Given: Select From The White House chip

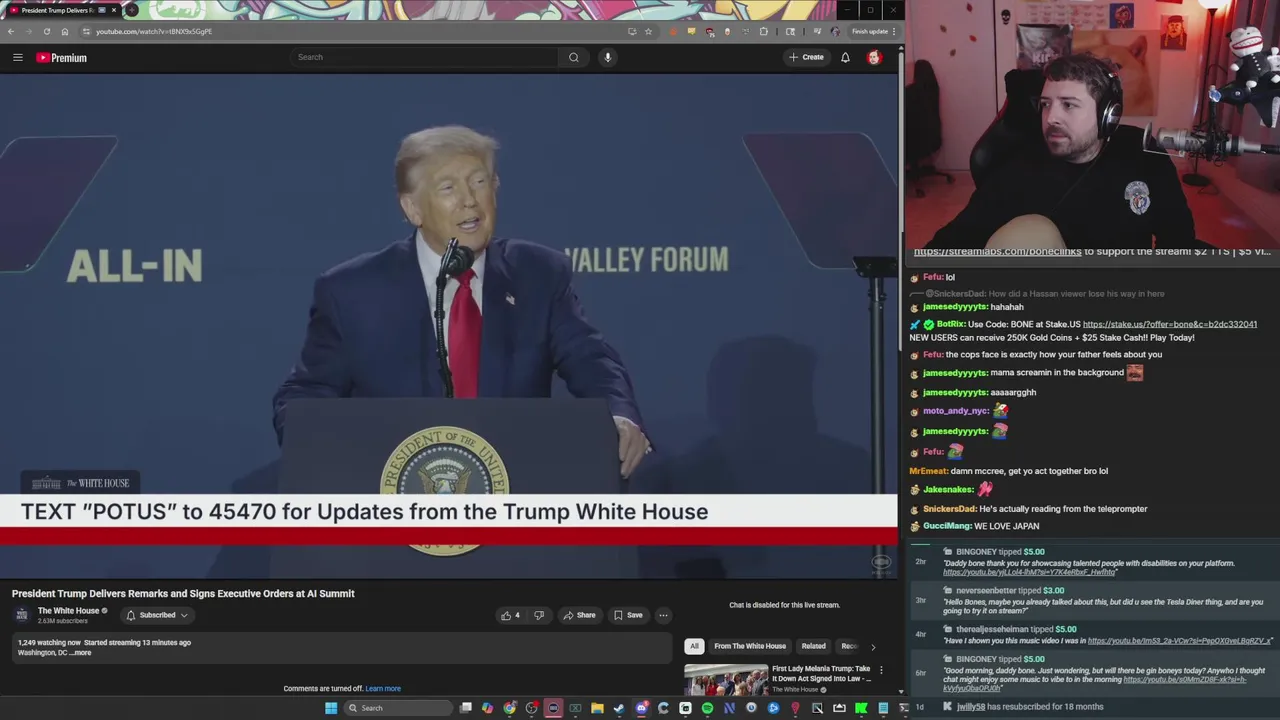Looking at the screenshot, I should pyautogui.click(x=750, y=646).
